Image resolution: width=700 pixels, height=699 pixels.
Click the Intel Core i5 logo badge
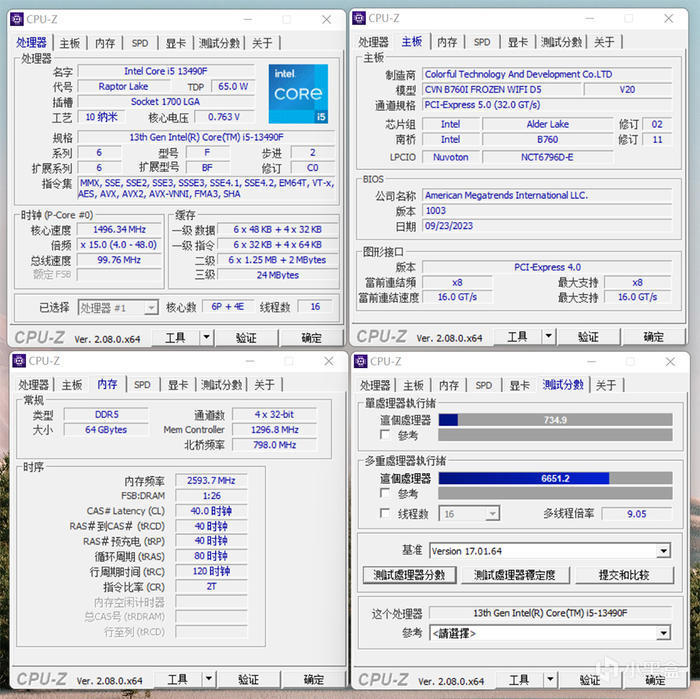point(298,94)
